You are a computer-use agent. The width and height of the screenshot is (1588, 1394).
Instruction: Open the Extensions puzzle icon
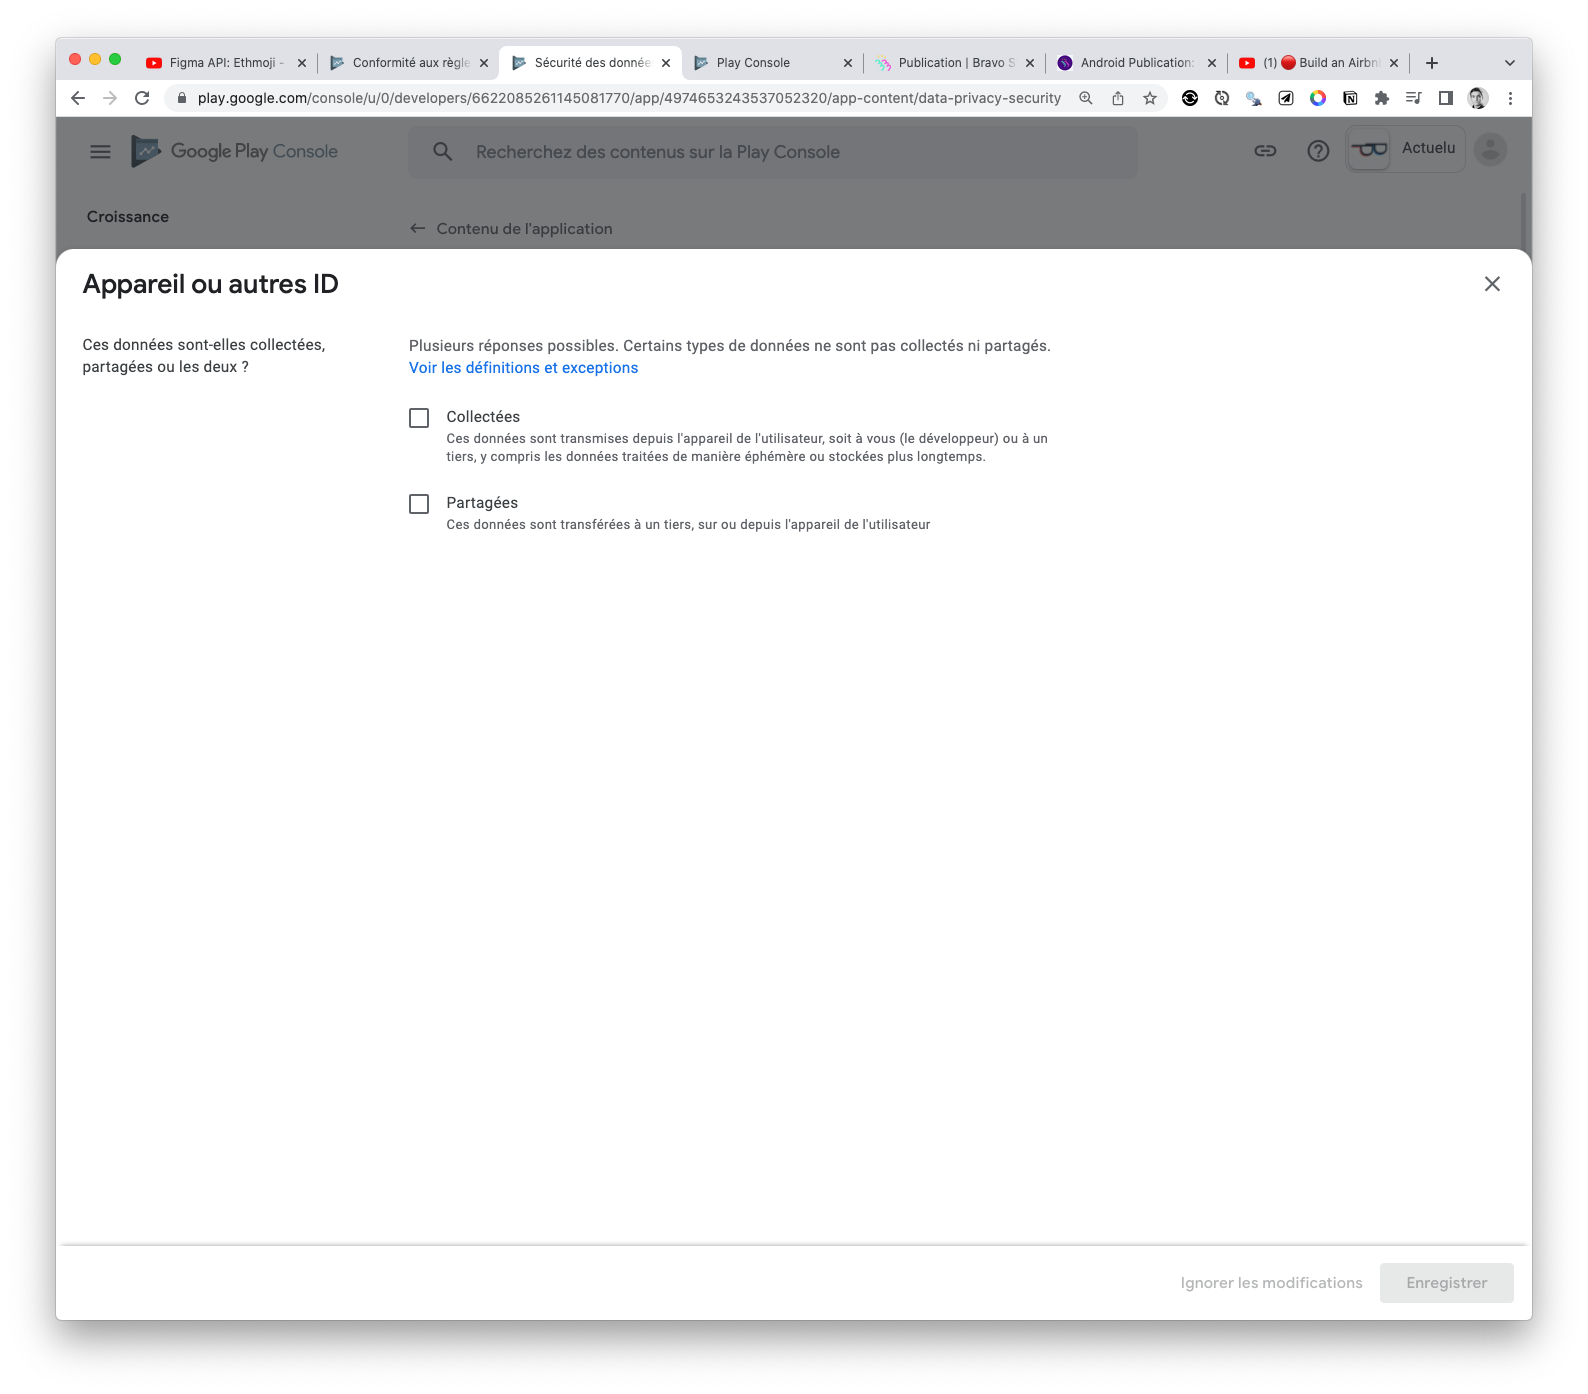(1382, 98)
